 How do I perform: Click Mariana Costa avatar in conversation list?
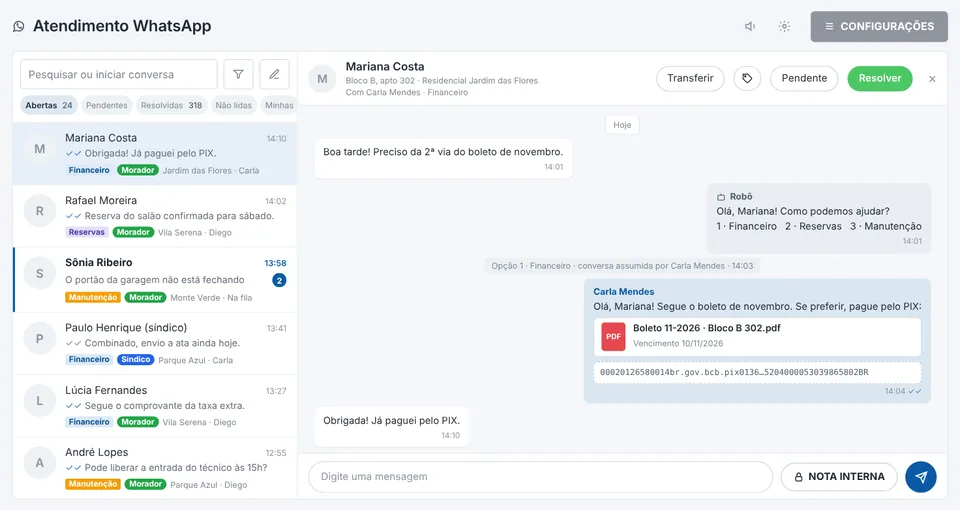coord(40,149)
